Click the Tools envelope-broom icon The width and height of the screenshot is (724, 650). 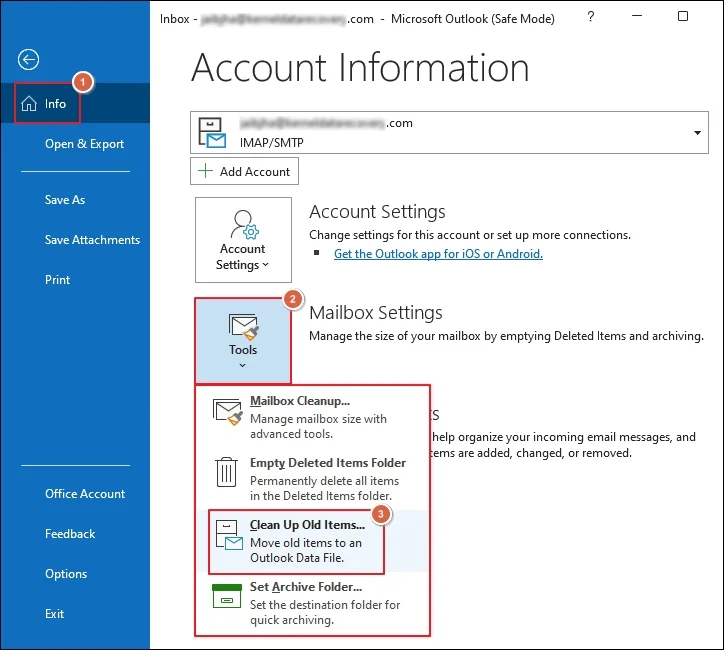[243, 327]
